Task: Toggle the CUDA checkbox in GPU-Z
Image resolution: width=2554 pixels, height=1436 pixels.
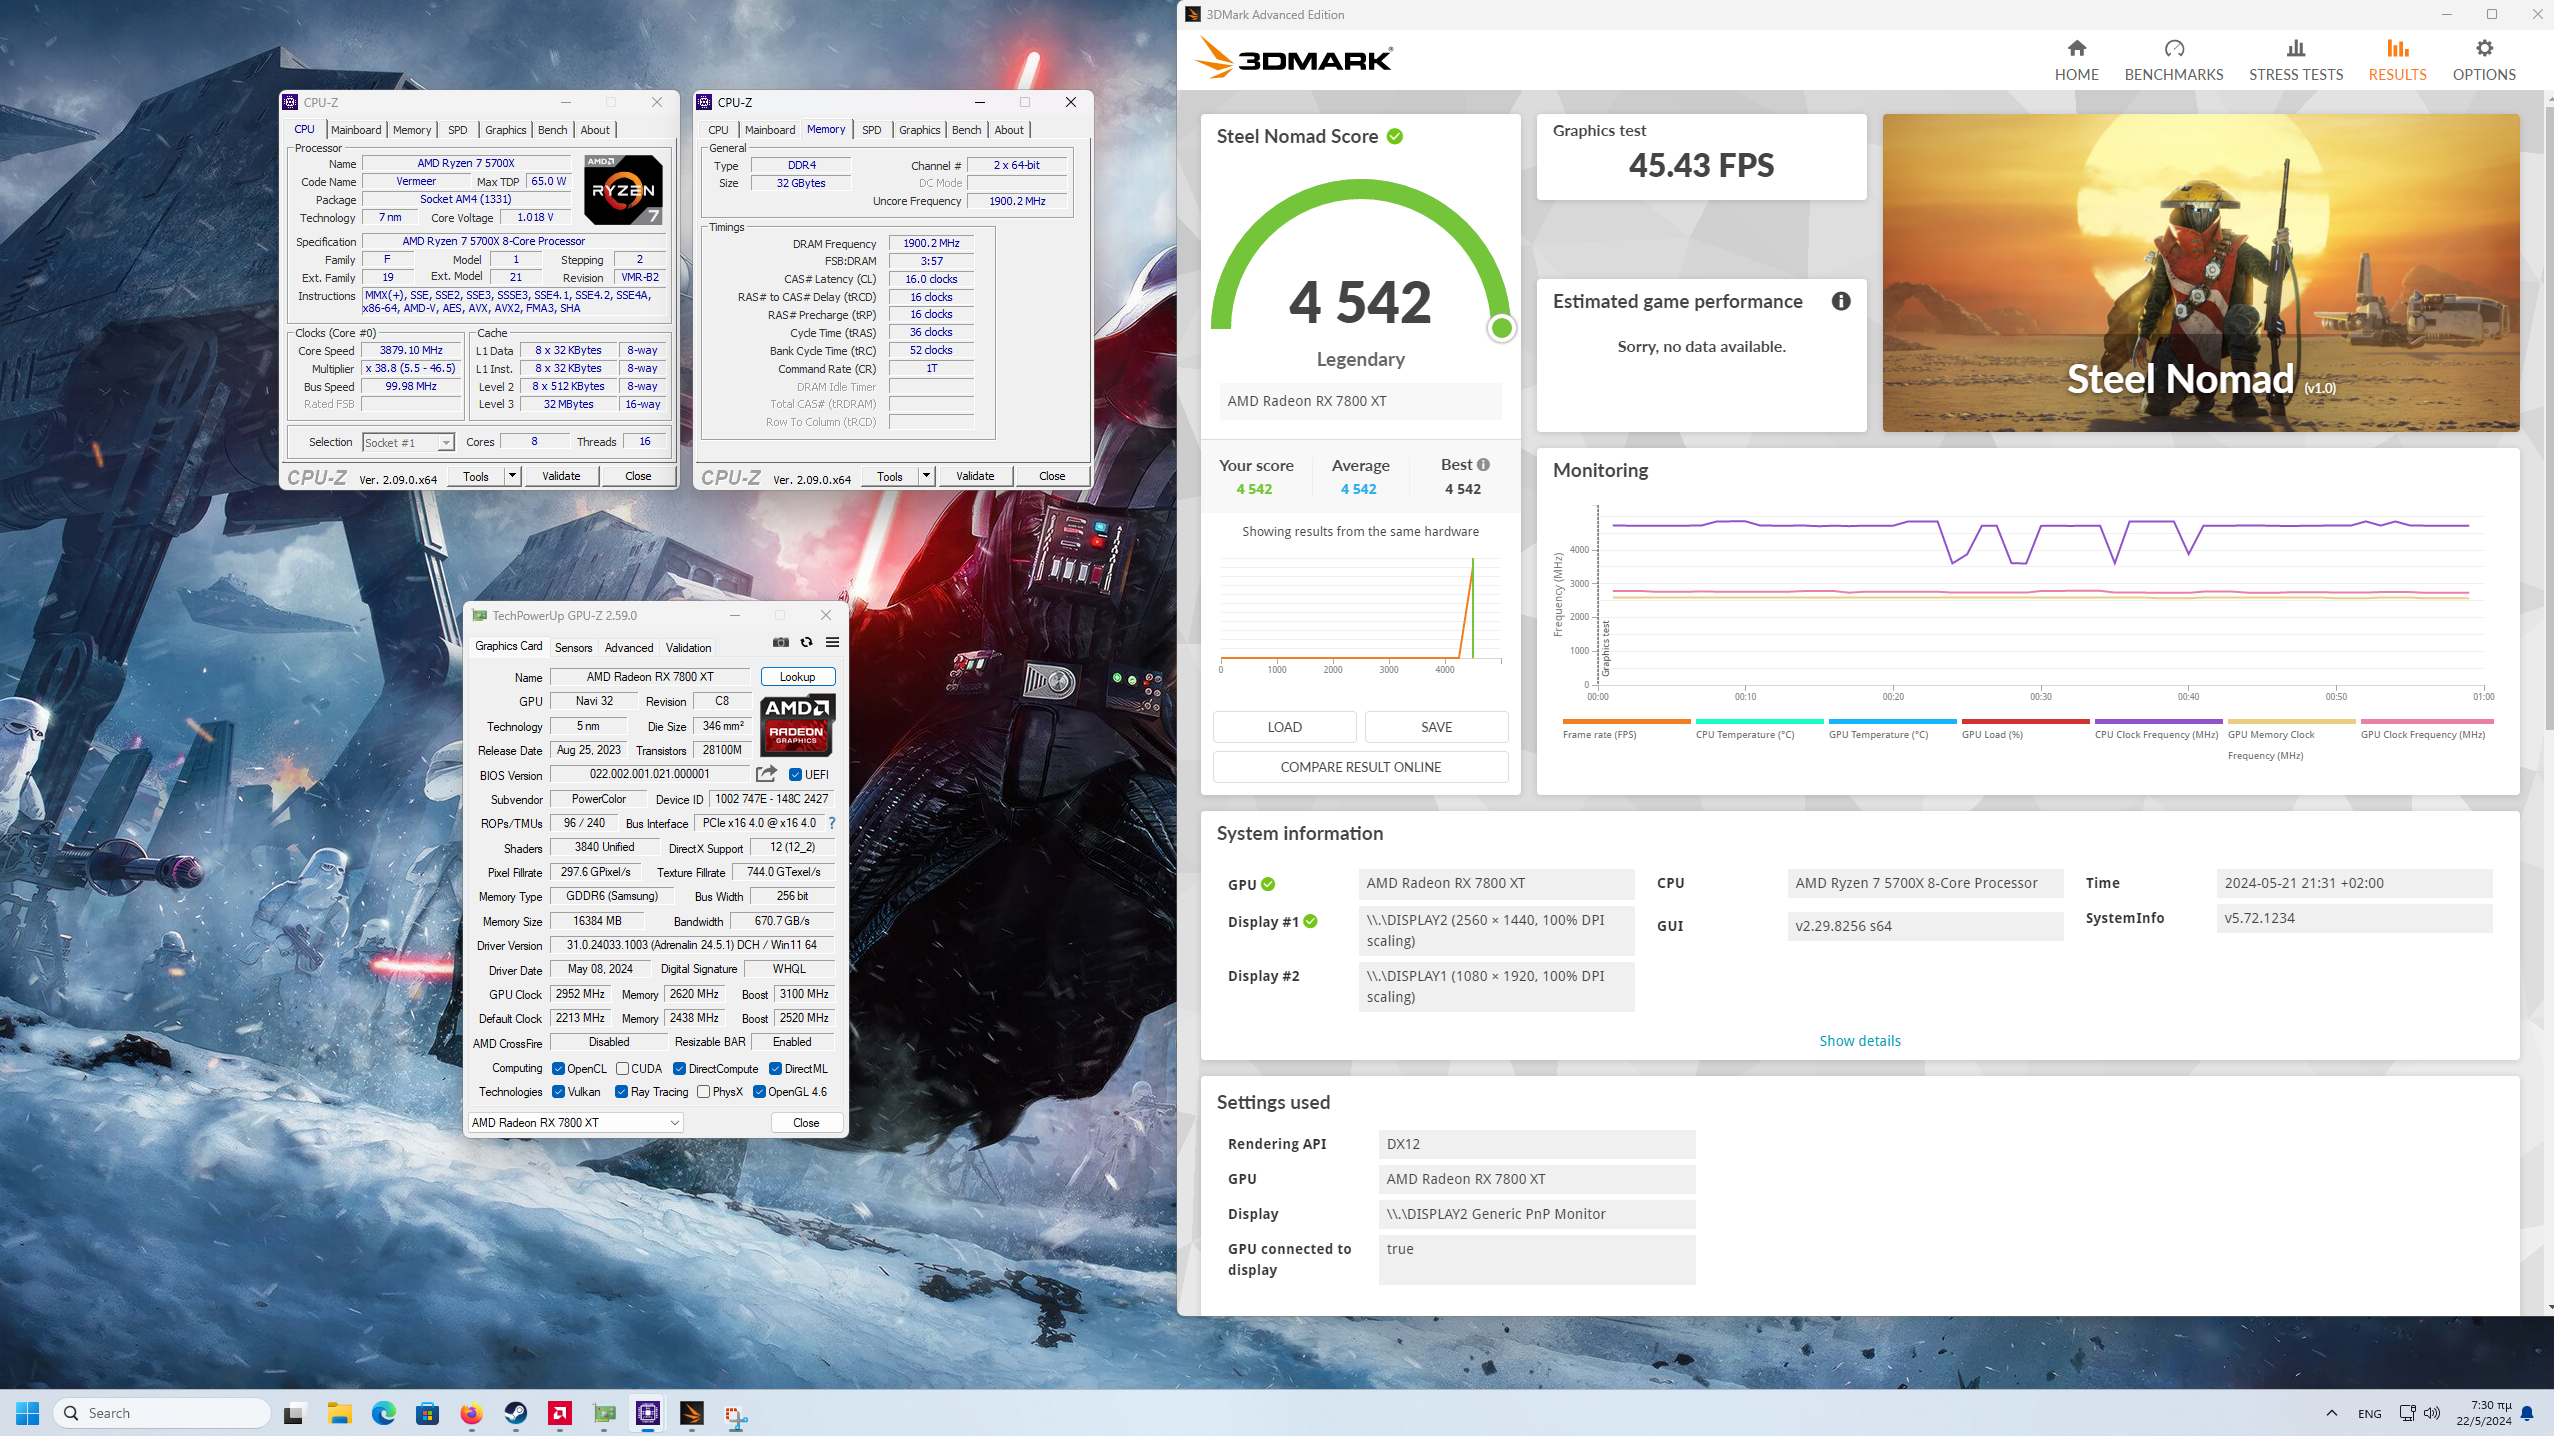Action: pyautogui.click(x=622, y=1068)
